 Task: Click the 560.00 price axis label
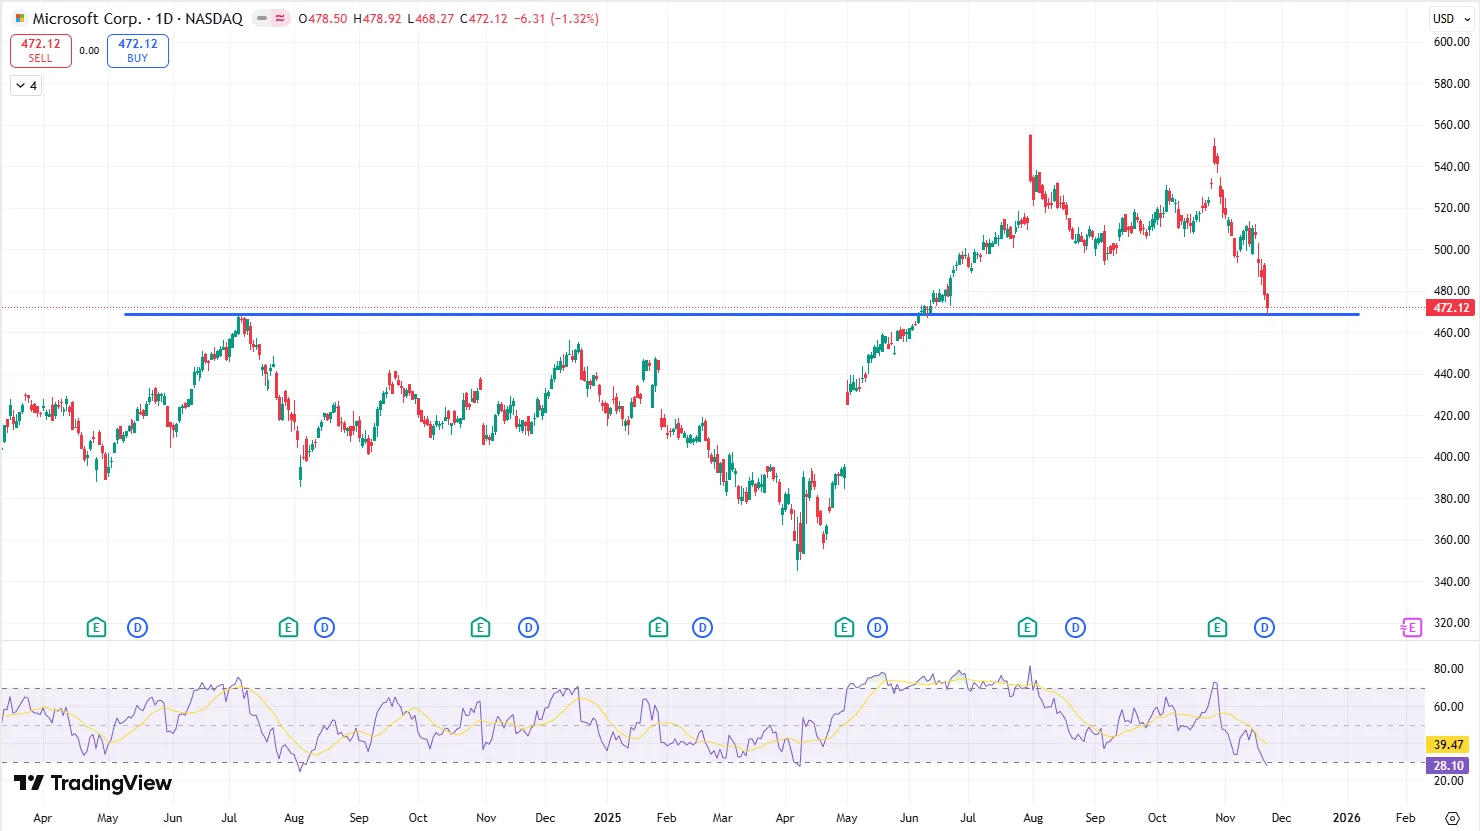(x=1451, y=125)
